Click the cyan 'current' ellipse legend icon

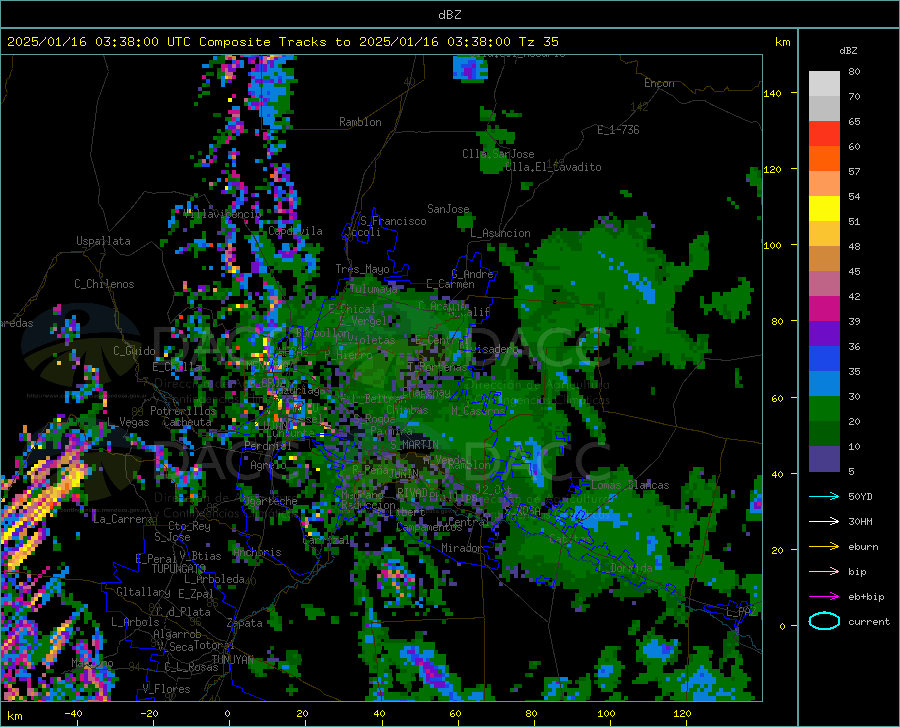824,621
